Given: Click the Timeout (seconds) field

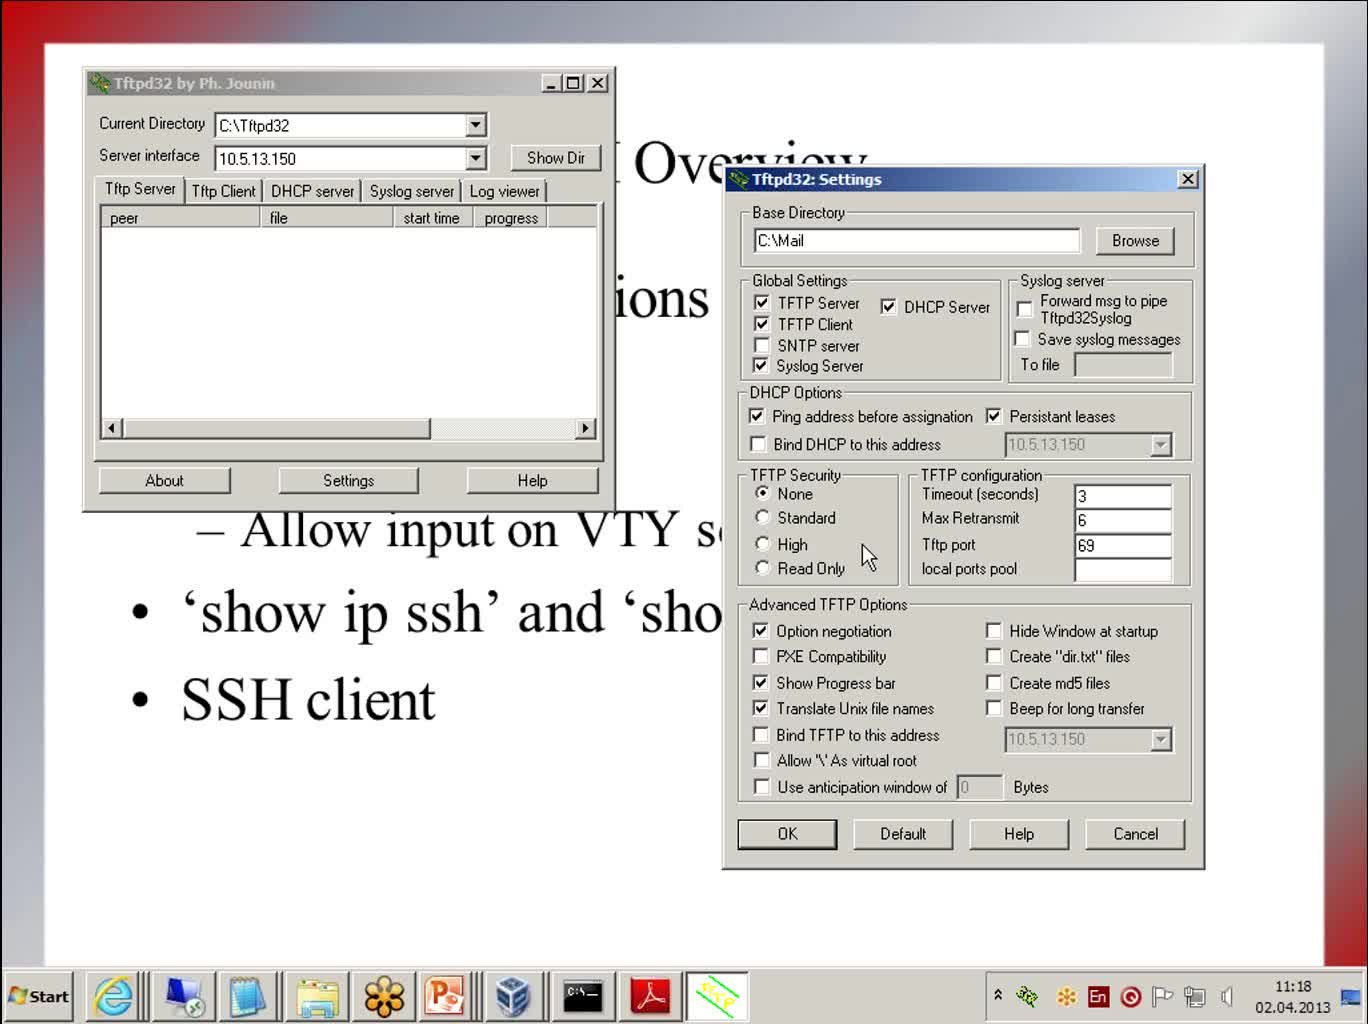Looking at the screenshot, I should click(1122, 496).
